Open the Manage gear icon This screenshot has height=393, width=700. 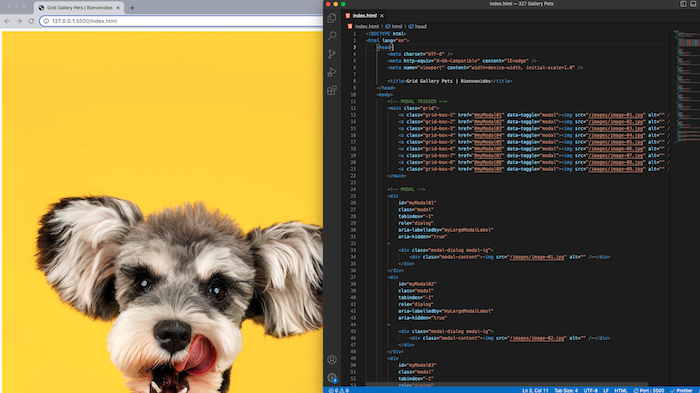pos(332,378)
